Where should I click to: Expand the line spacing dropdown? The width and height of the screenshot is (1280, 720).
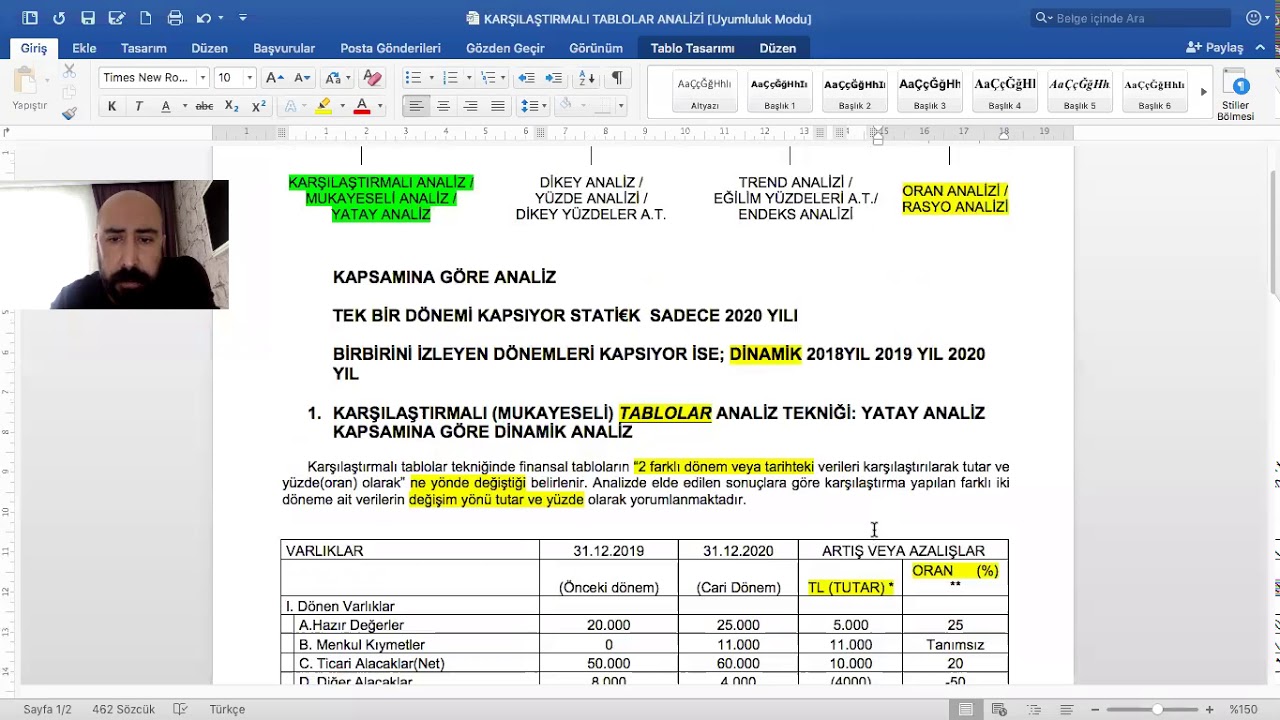click(x=544, y=106)
